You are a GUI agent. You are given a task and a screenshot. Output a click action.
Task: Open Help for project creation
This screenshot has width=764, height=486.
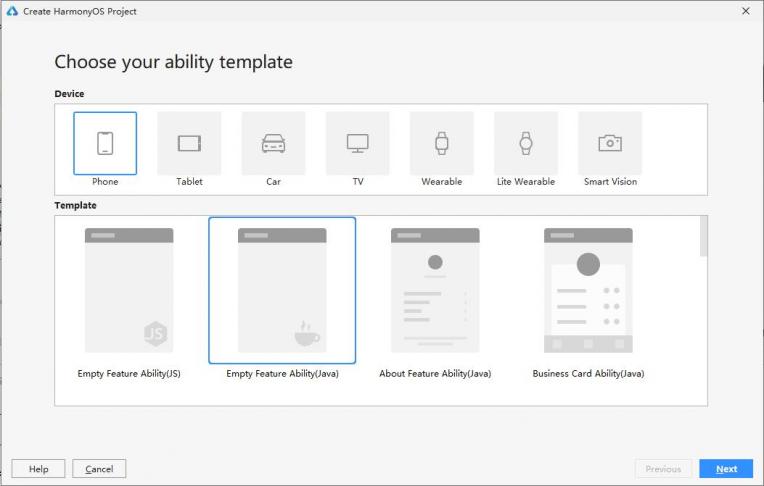point(38,468)
